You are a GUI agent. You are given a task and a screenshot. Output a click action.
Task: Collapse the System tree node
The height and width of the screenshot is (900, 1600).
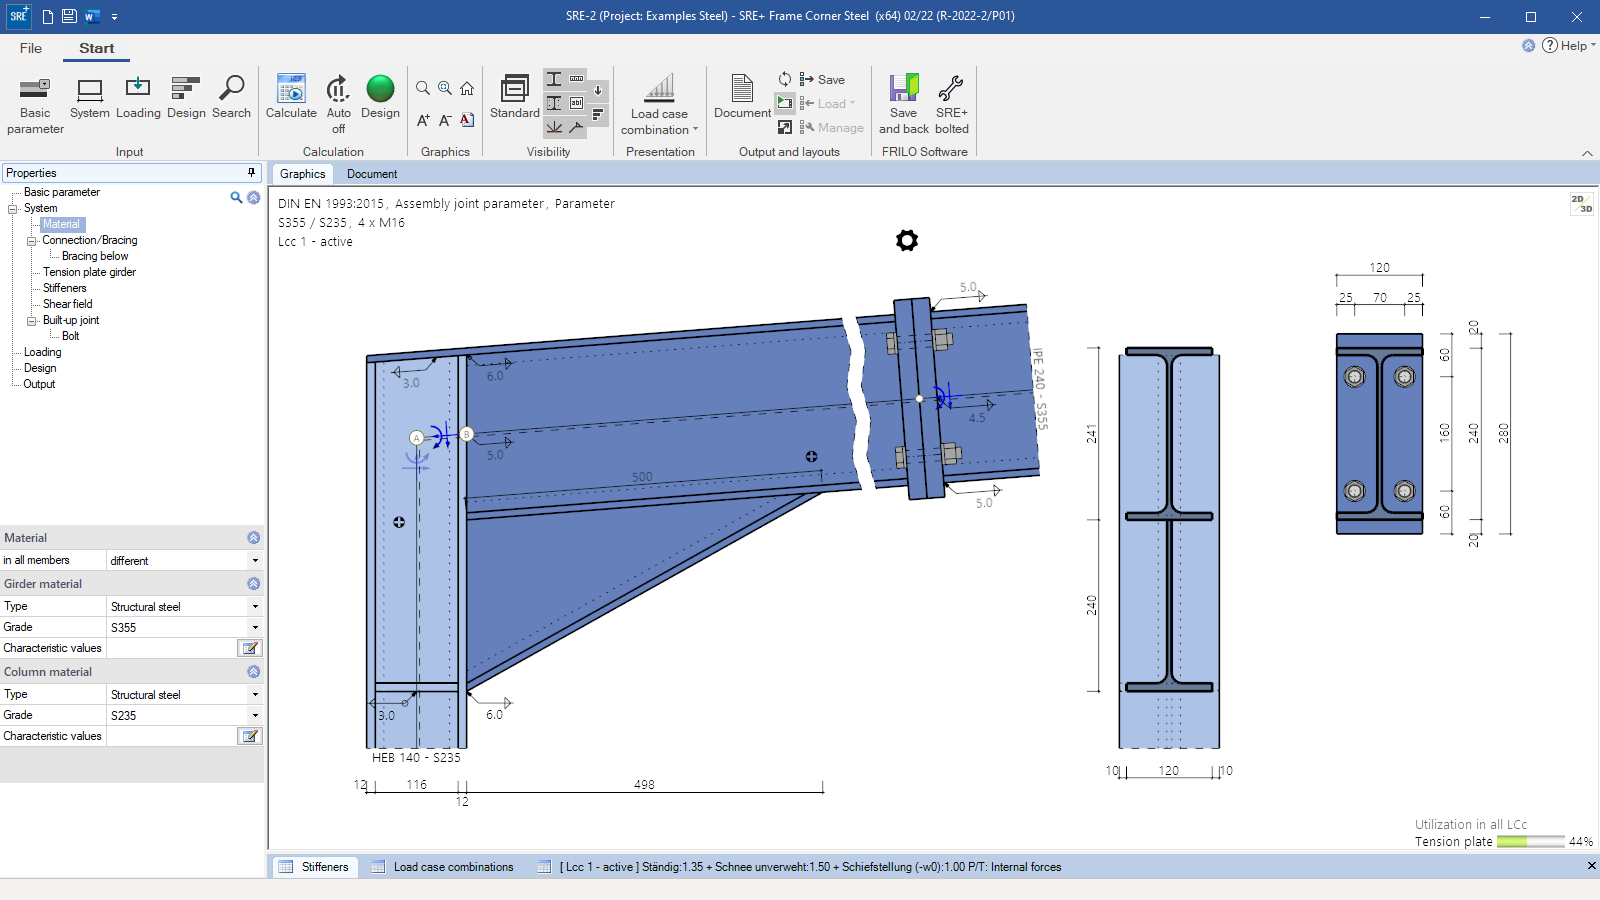[13, 209]
